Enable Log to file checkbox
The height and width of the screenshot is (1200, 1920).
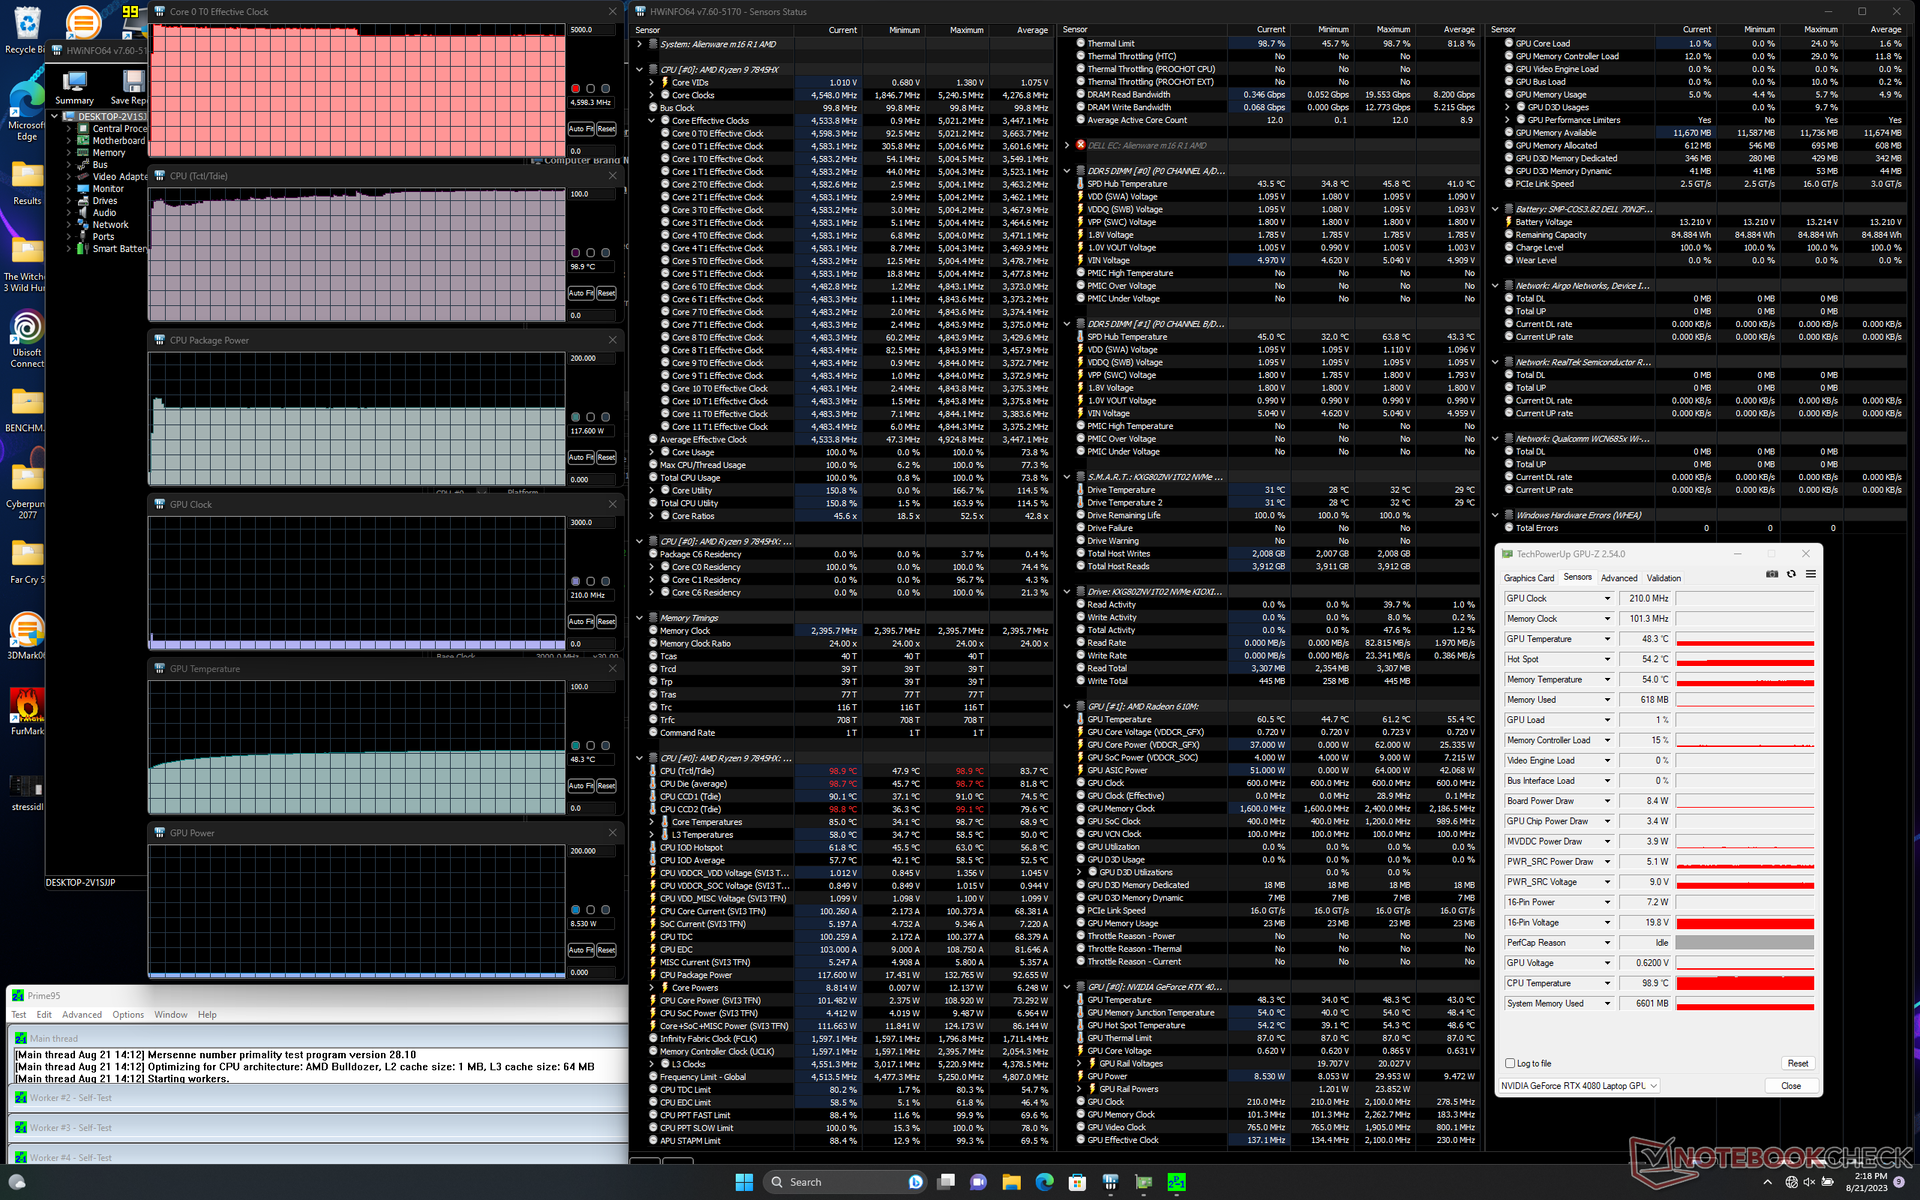coord(1510,1063)
